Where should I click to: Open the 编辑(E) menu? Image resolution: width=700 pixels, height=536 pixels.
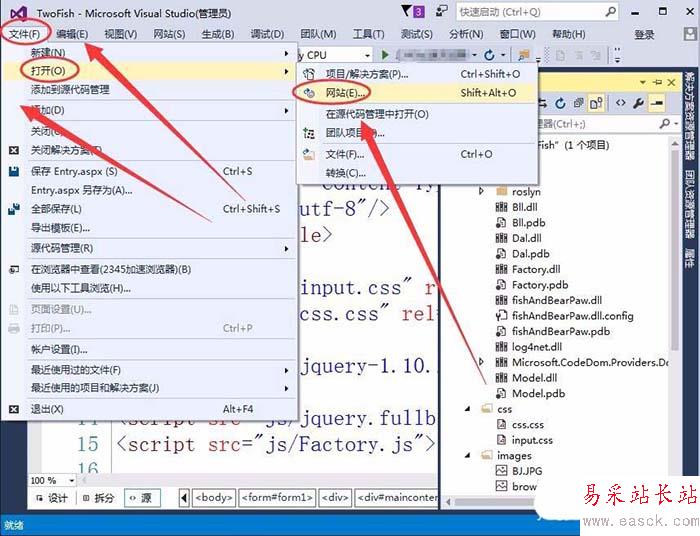pyautogui.click(x=72, y=34)
